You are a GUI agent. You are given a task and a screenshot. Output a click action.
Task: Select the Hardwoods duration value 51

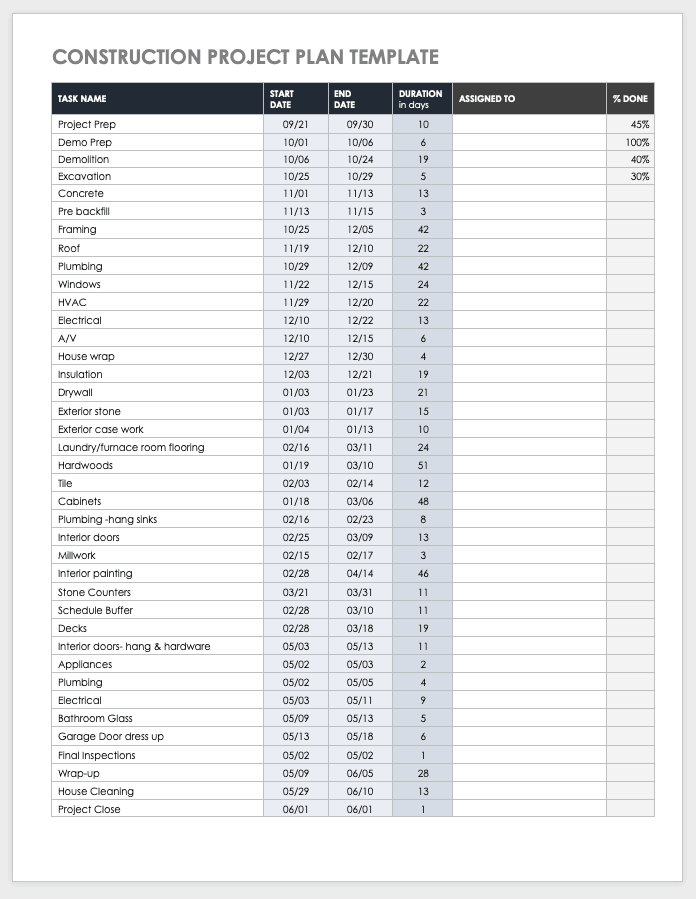click(423, 465)
